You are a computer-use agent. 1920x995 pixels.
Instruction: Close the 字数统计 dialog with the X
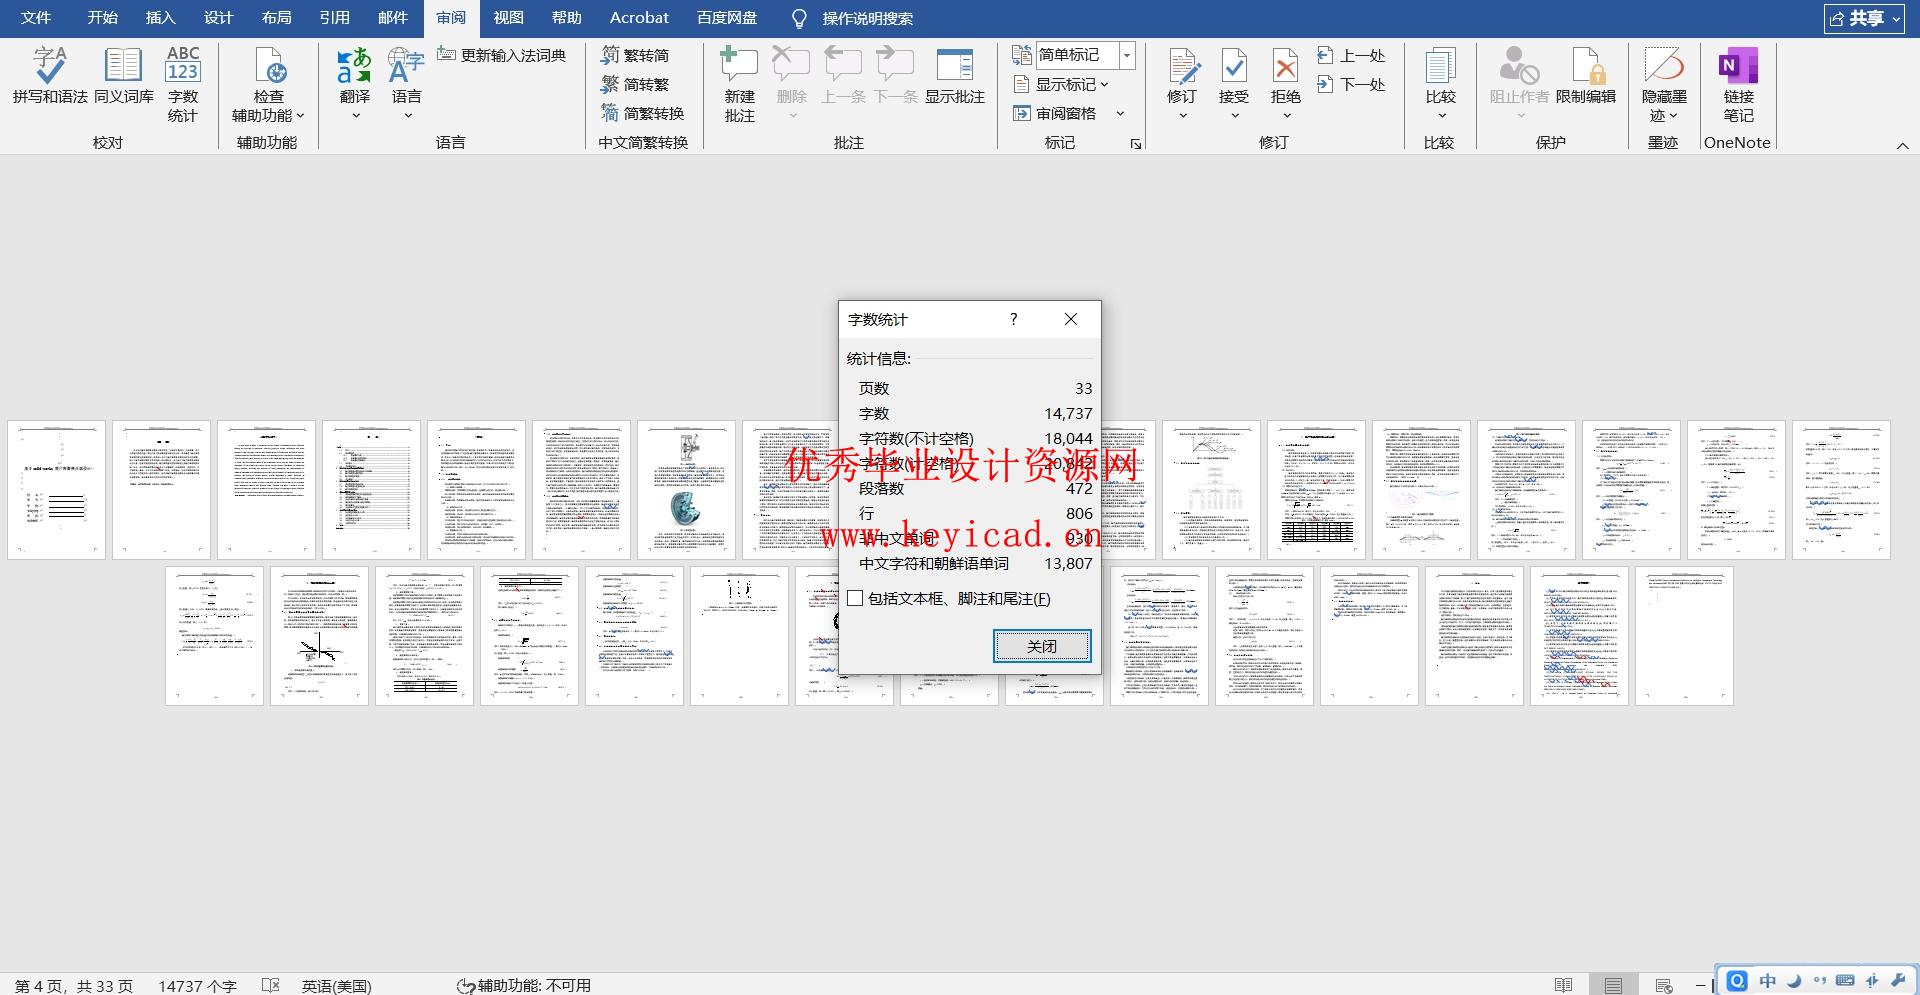click(1071, 319)
